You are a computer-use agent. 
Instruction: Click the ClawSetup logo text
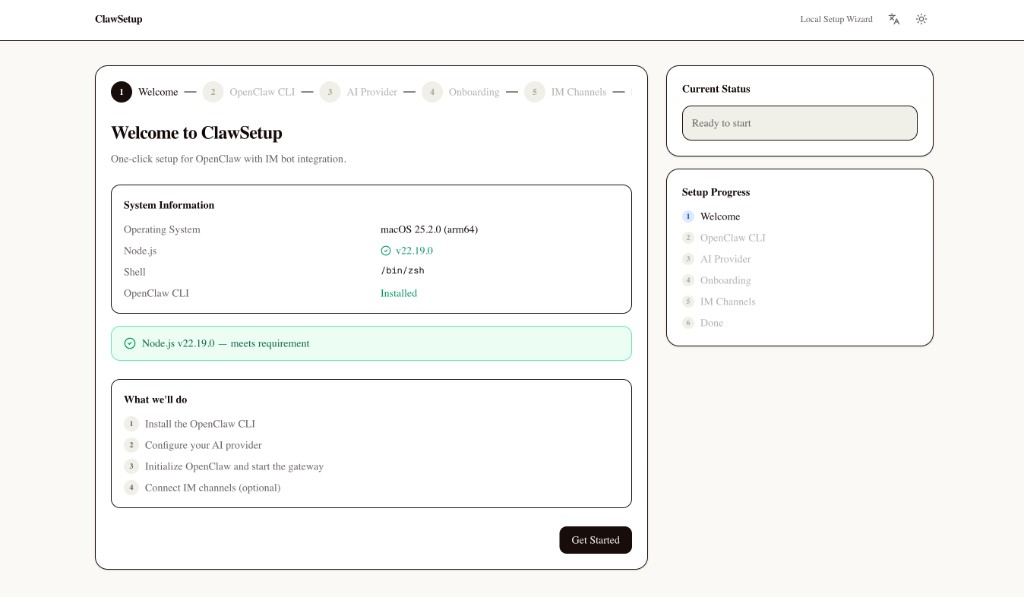[118, 19]
